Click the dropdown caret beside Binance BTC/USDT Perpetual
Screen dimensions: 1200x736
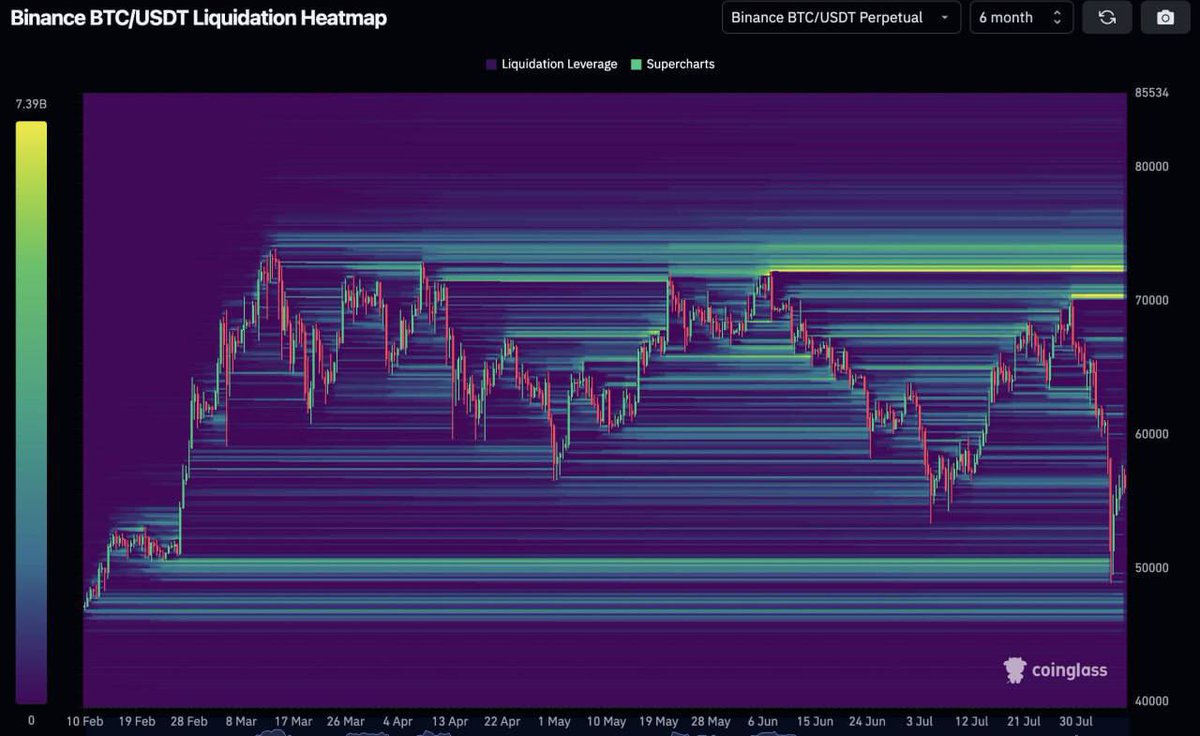(945, 17)
